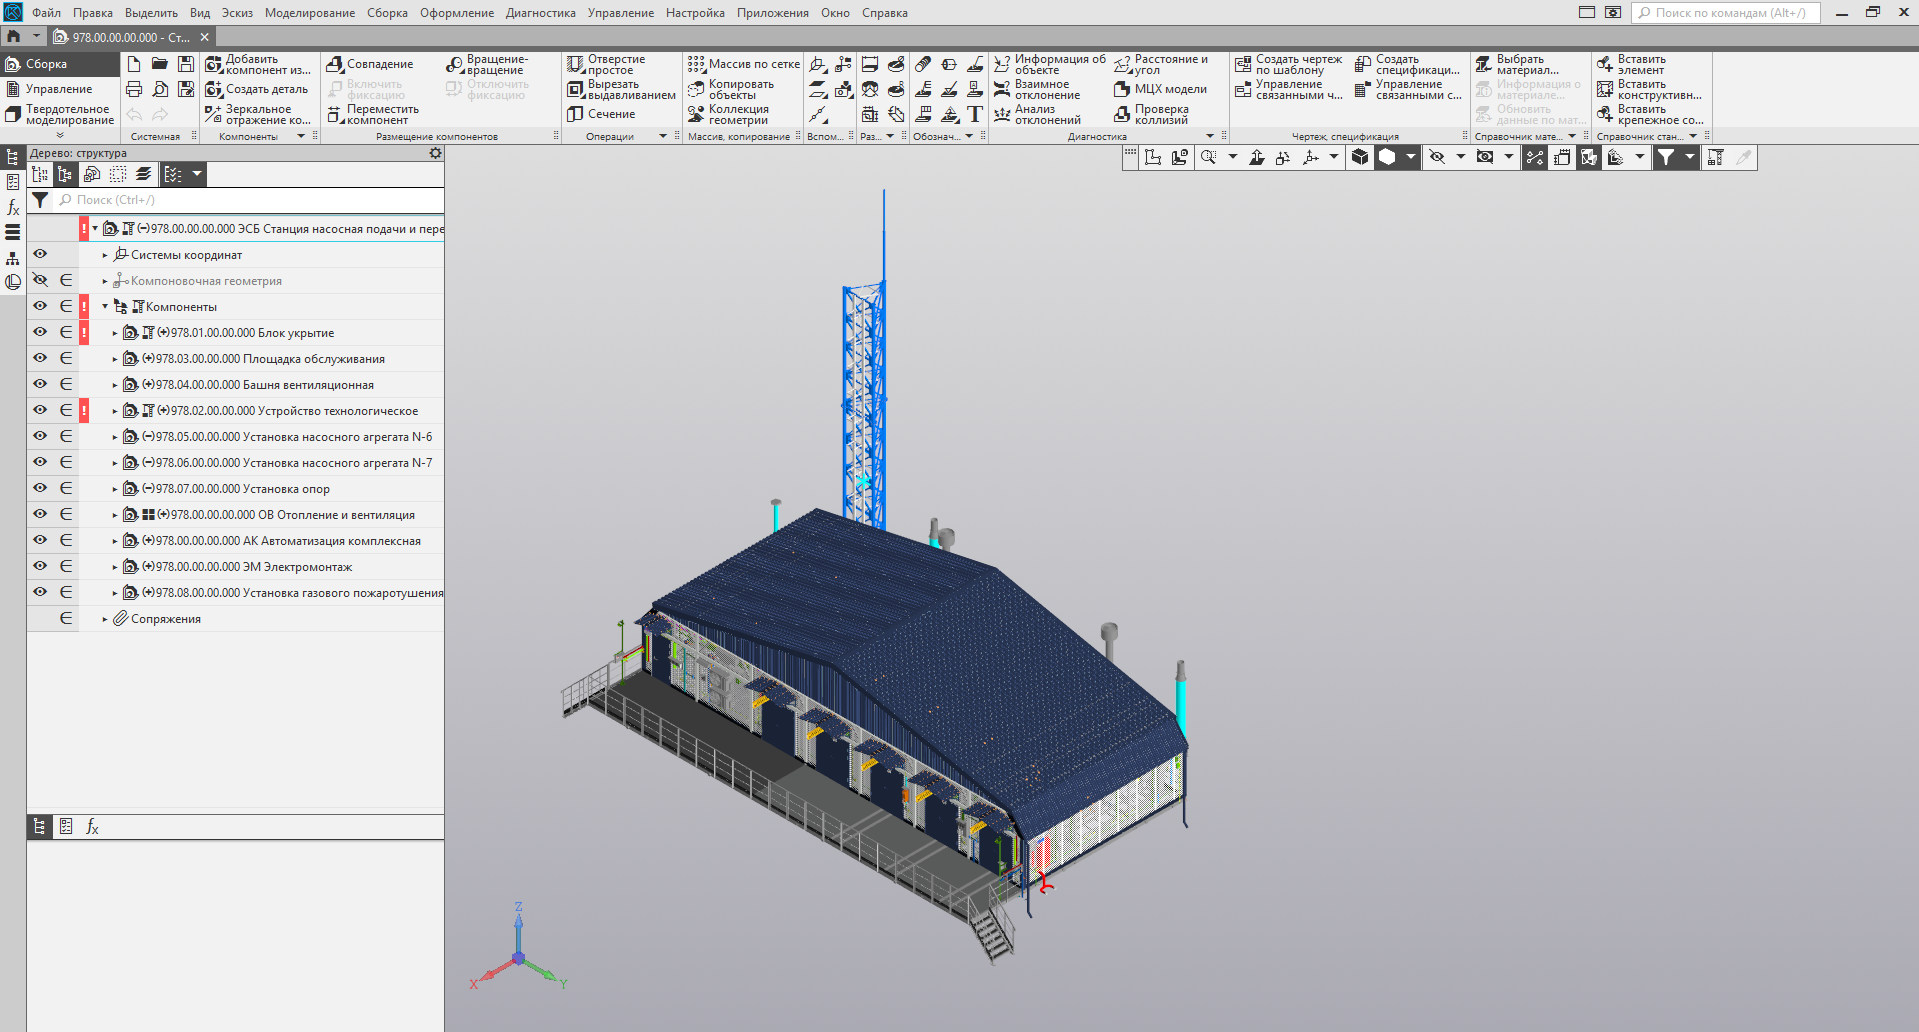The width and height of the screenshot is (1919, 1032).
Task: Select the Coincidence mate tool
Action: pyautogui.click(x=336, y=64)
